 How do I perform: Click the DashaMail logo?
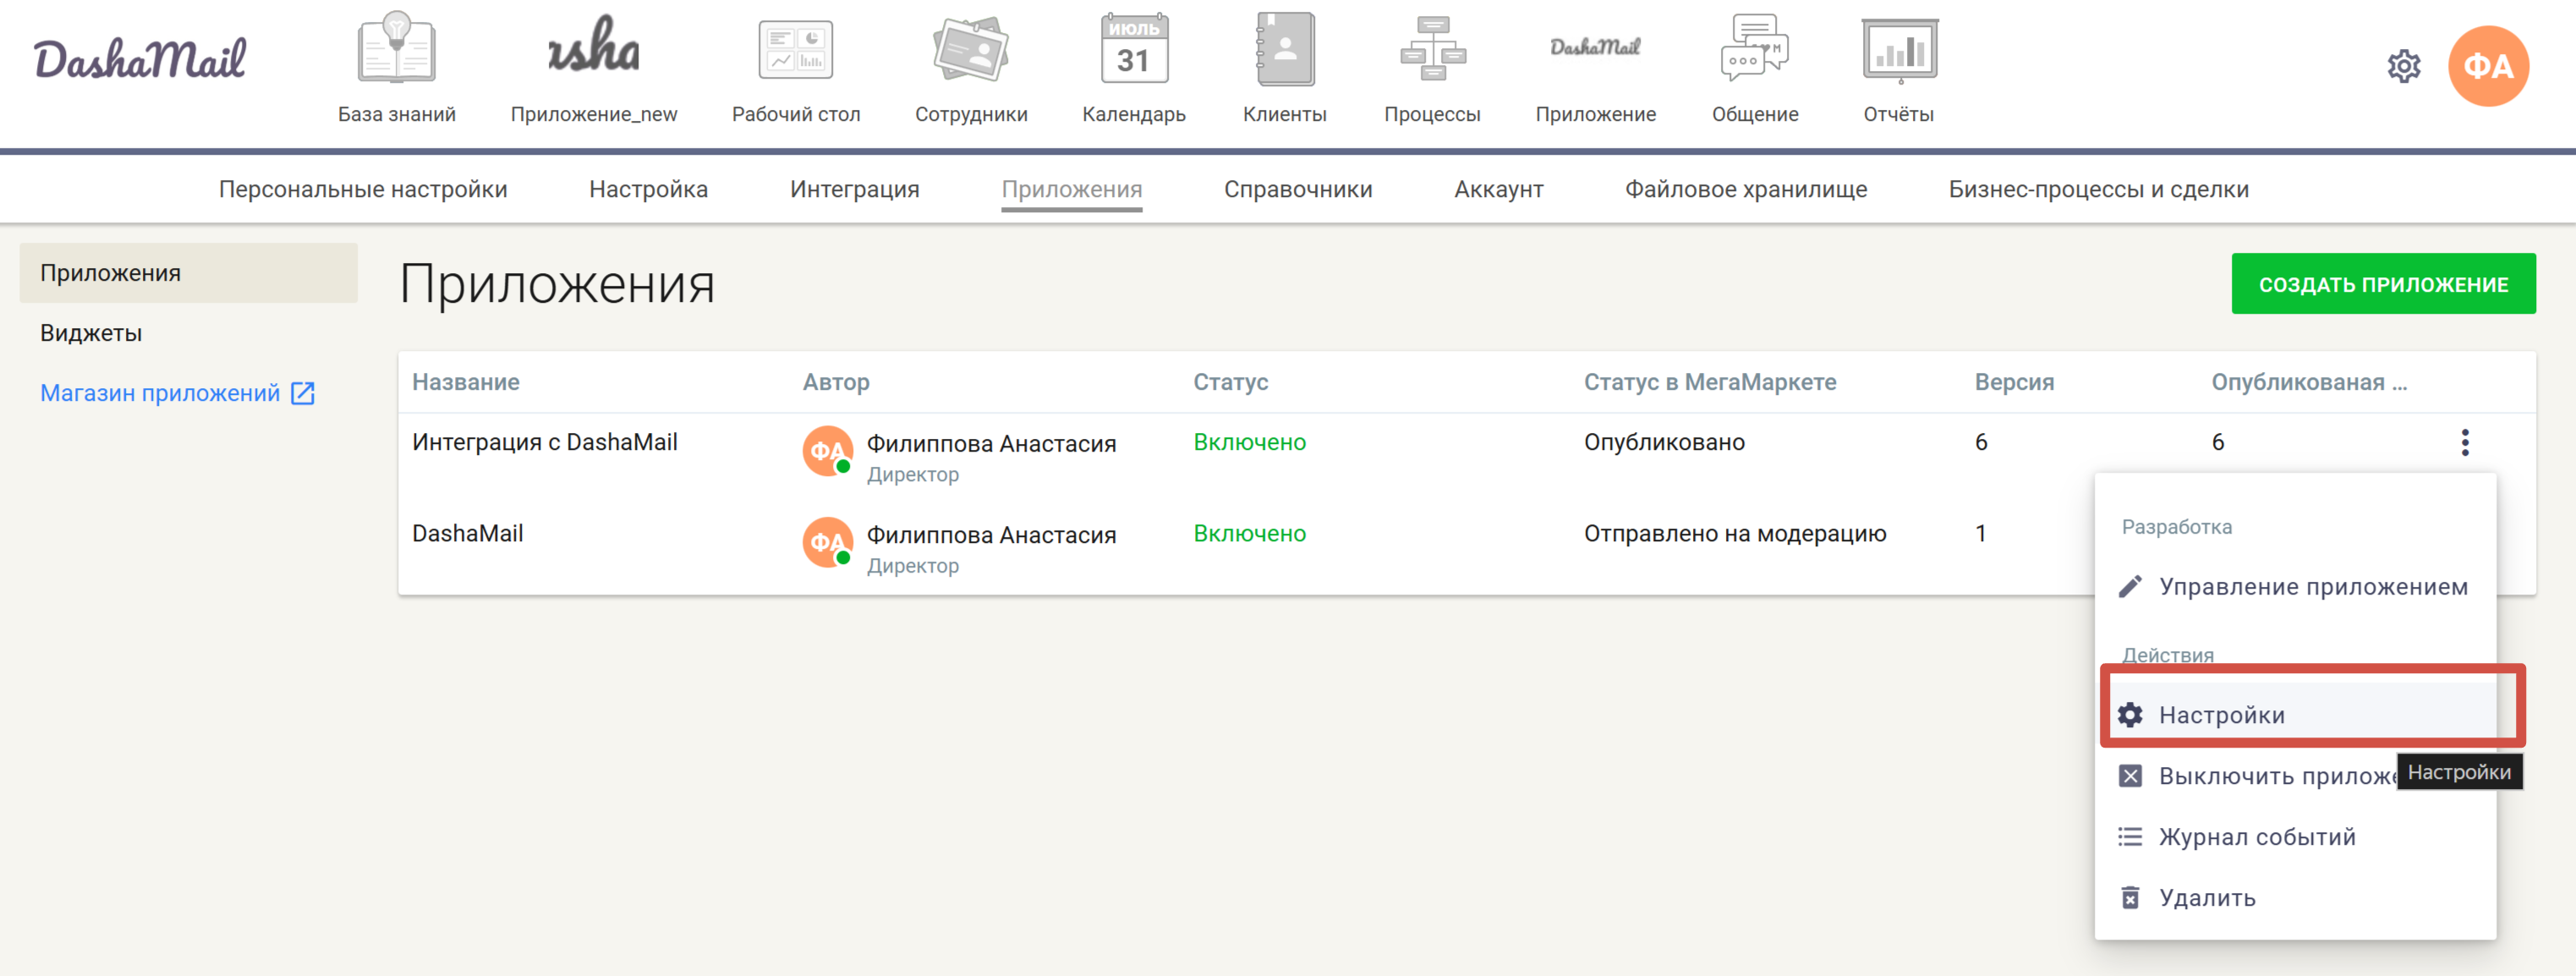tap(139, 60)
